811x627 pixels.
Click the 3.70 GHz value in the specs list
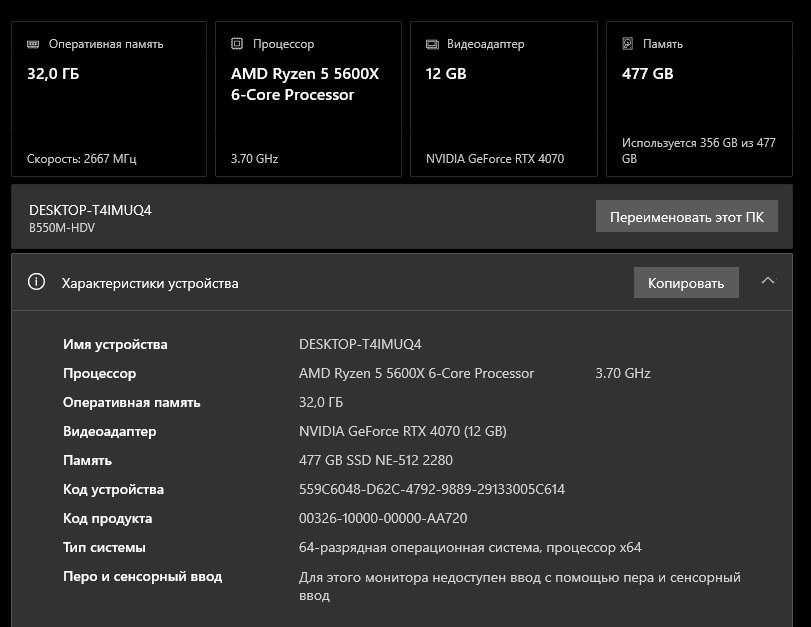point(623,374)
